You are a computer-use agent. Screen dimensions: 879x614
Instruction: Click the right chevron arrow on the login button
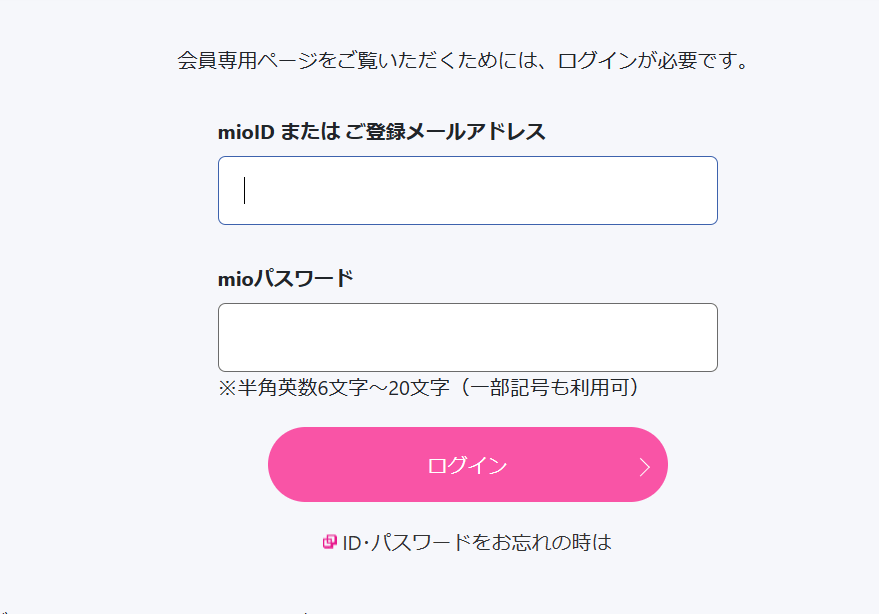coord(645,466)
